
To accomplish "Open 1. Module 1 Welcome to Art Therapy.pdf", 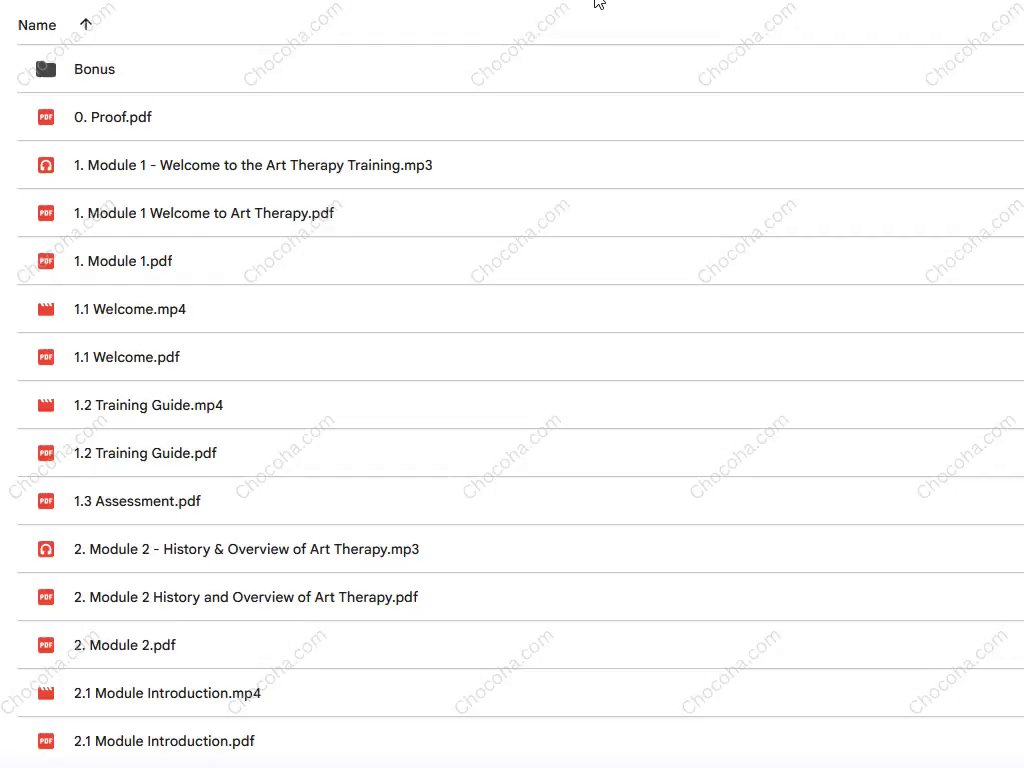I will [x=204, y=213].
